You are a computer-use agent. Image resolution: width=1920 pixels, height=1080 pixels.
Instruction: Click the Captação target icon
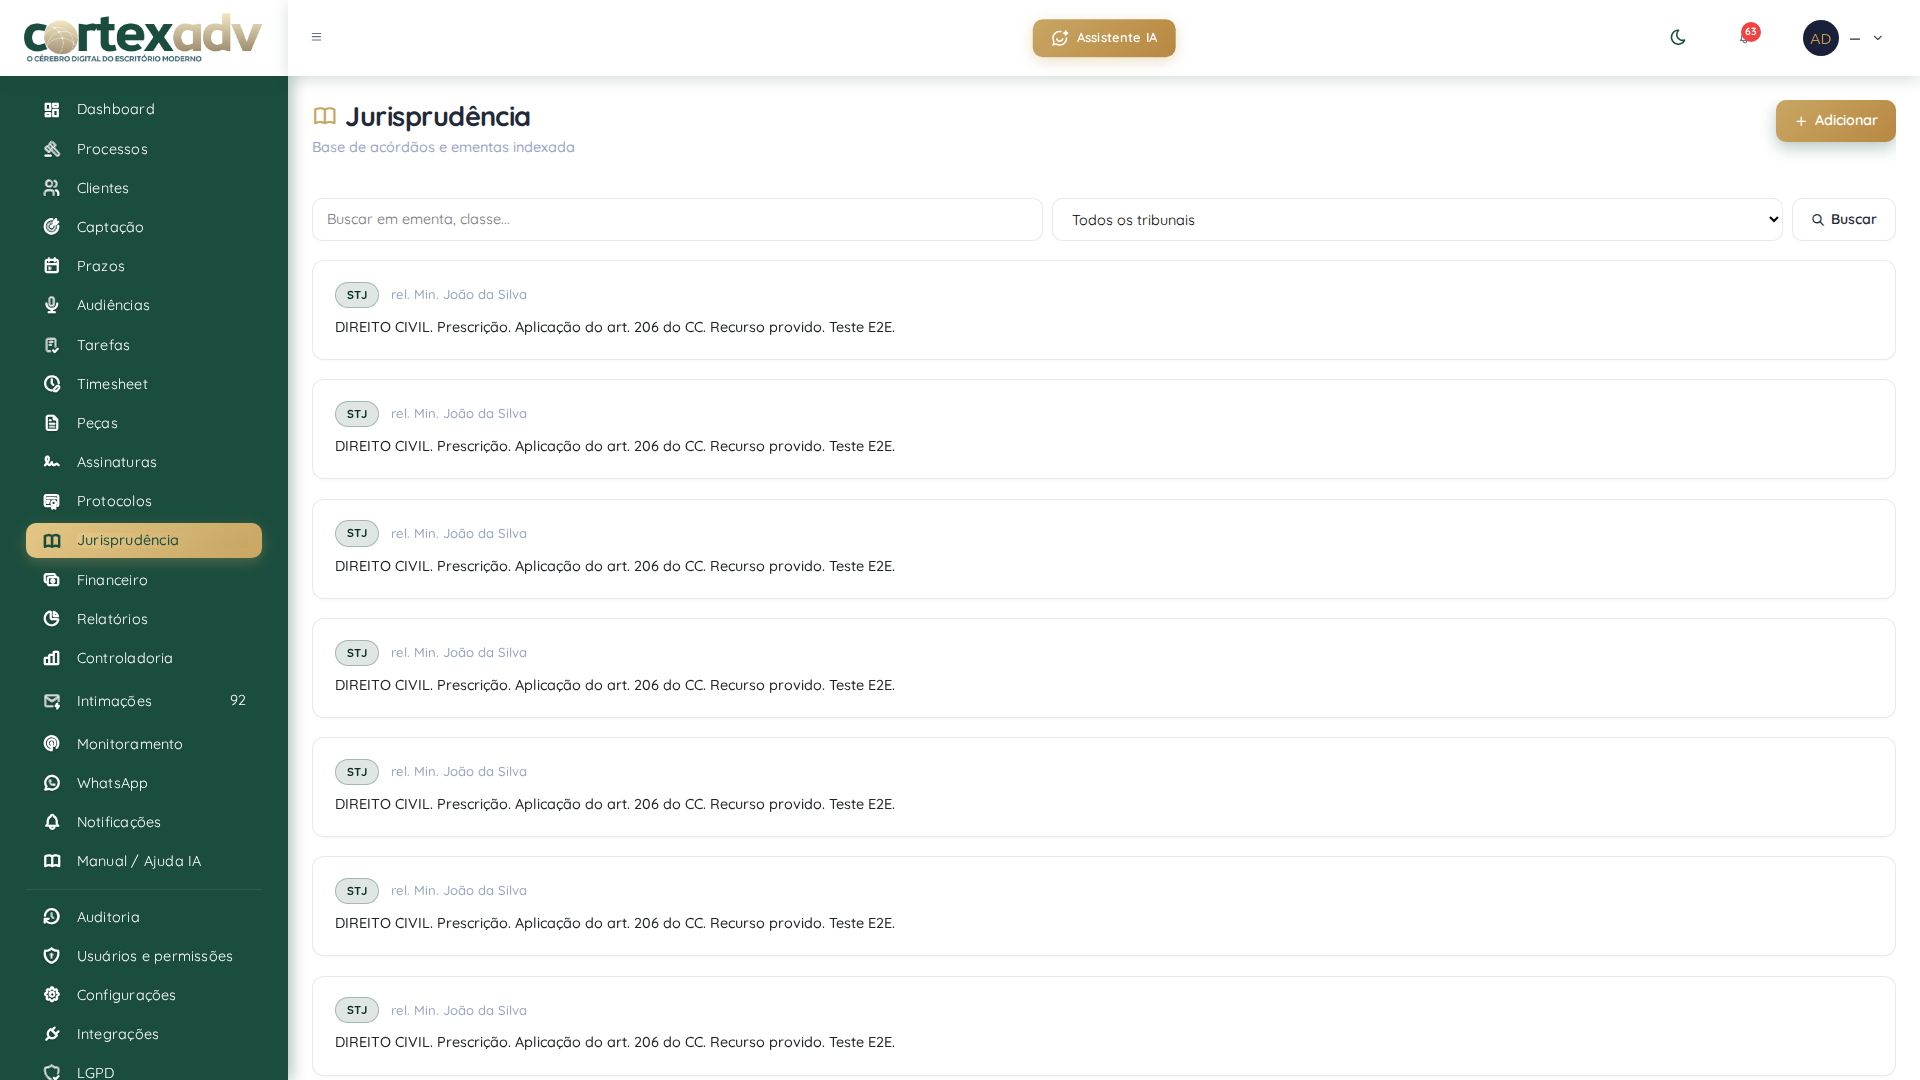52,228
